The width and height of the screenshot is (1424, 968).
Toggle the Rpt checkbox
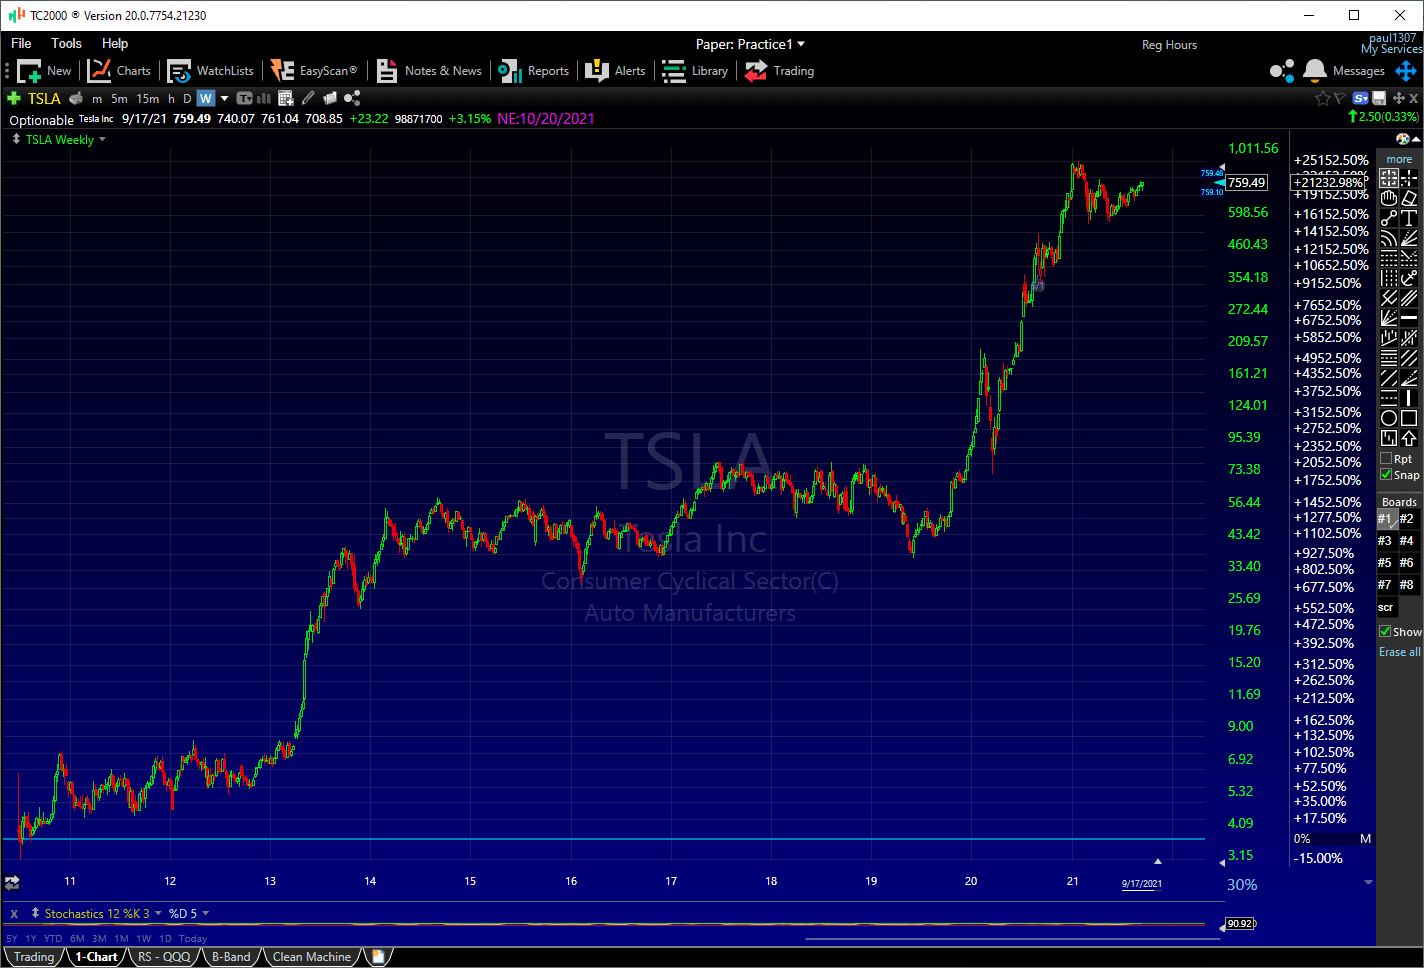(x=1386, y=459)
